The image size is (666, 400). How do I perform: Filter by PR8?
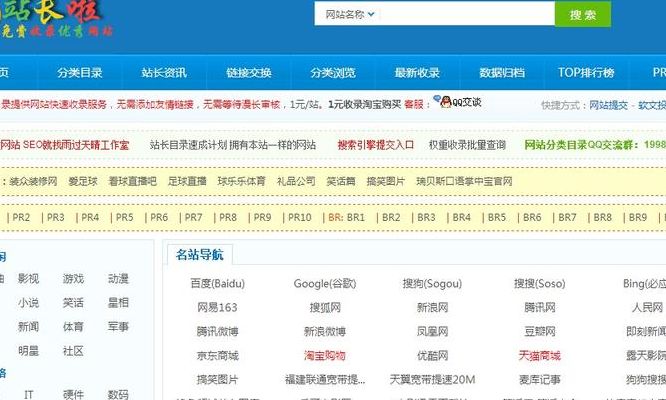coord(228,217)
